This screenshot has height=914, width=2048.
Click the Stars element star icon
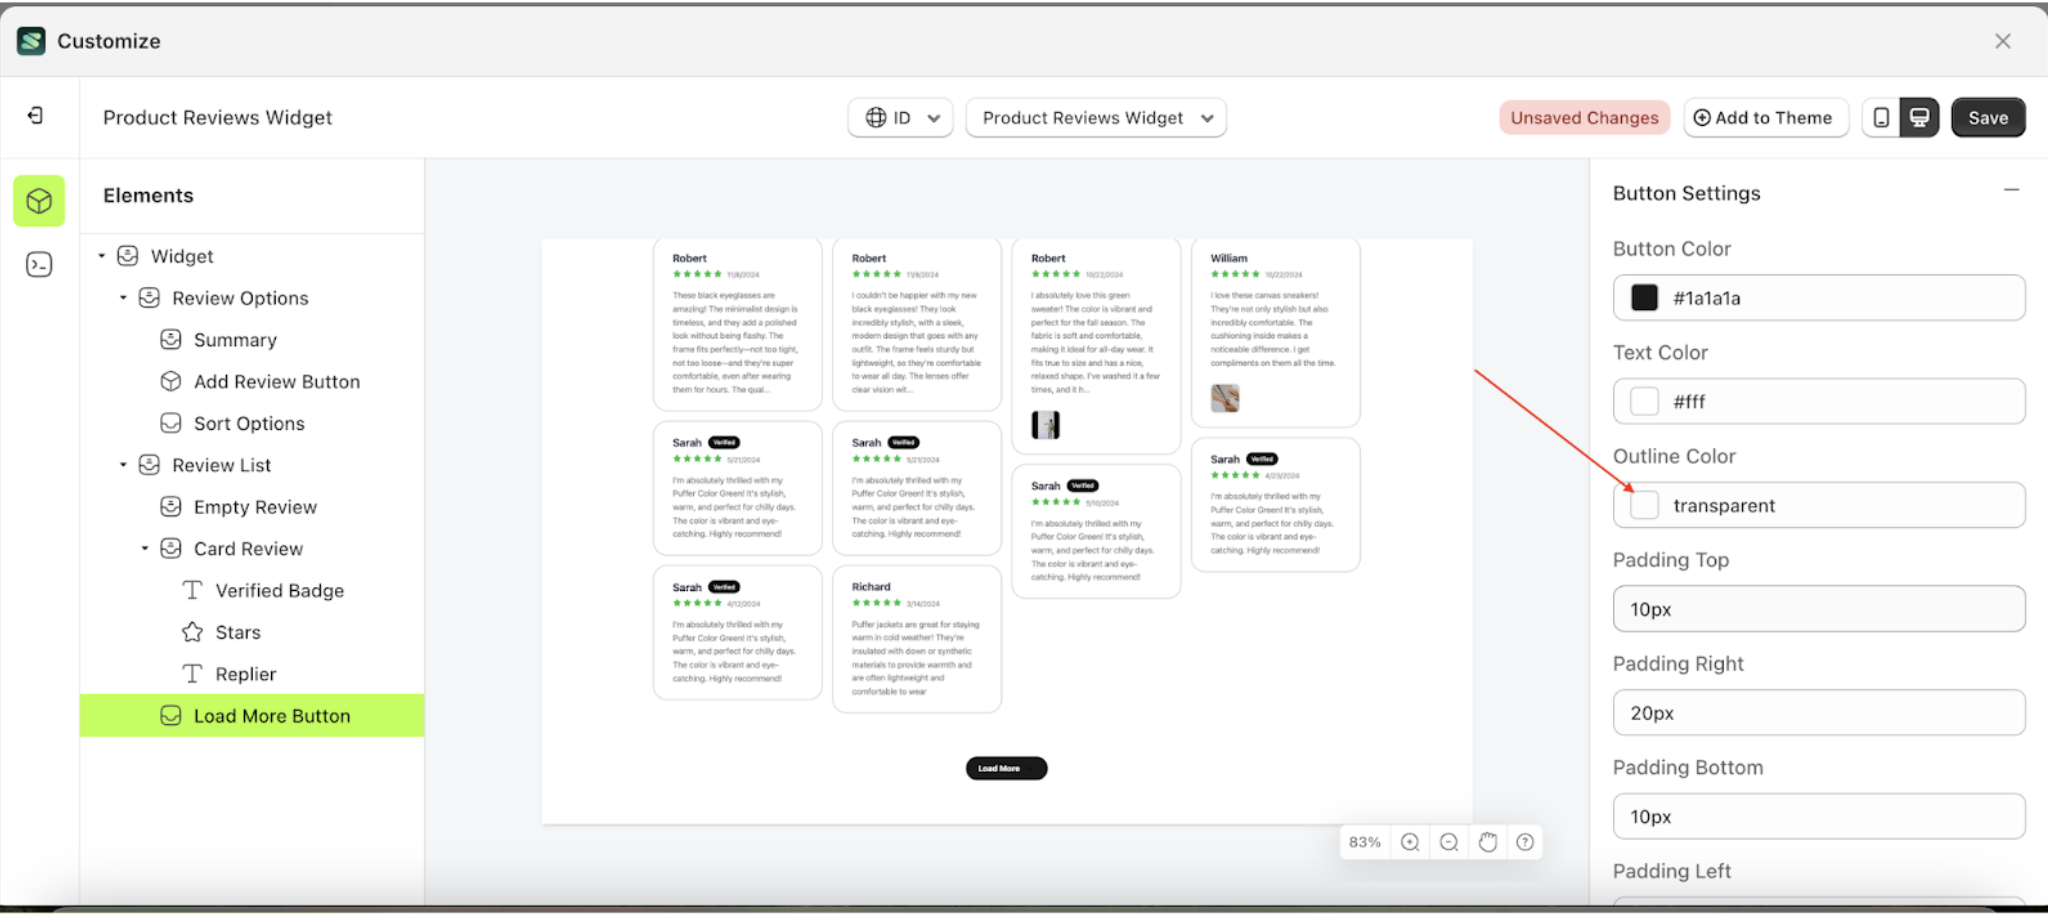click(x=192, y=631)
